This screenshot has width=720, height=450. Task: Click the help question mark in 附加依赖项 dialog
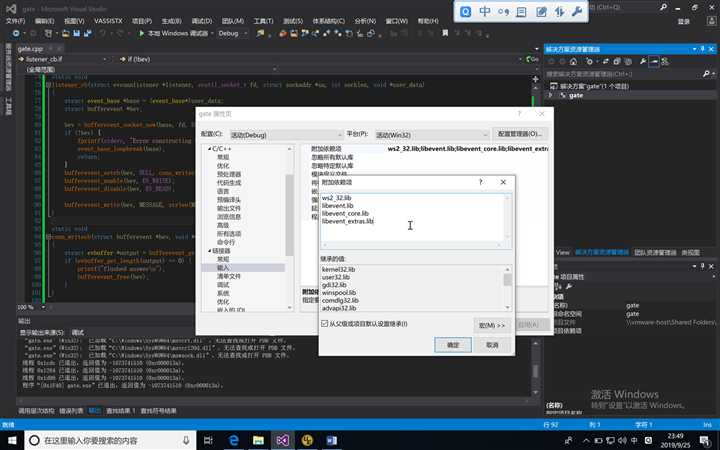[x=481, y=182]
